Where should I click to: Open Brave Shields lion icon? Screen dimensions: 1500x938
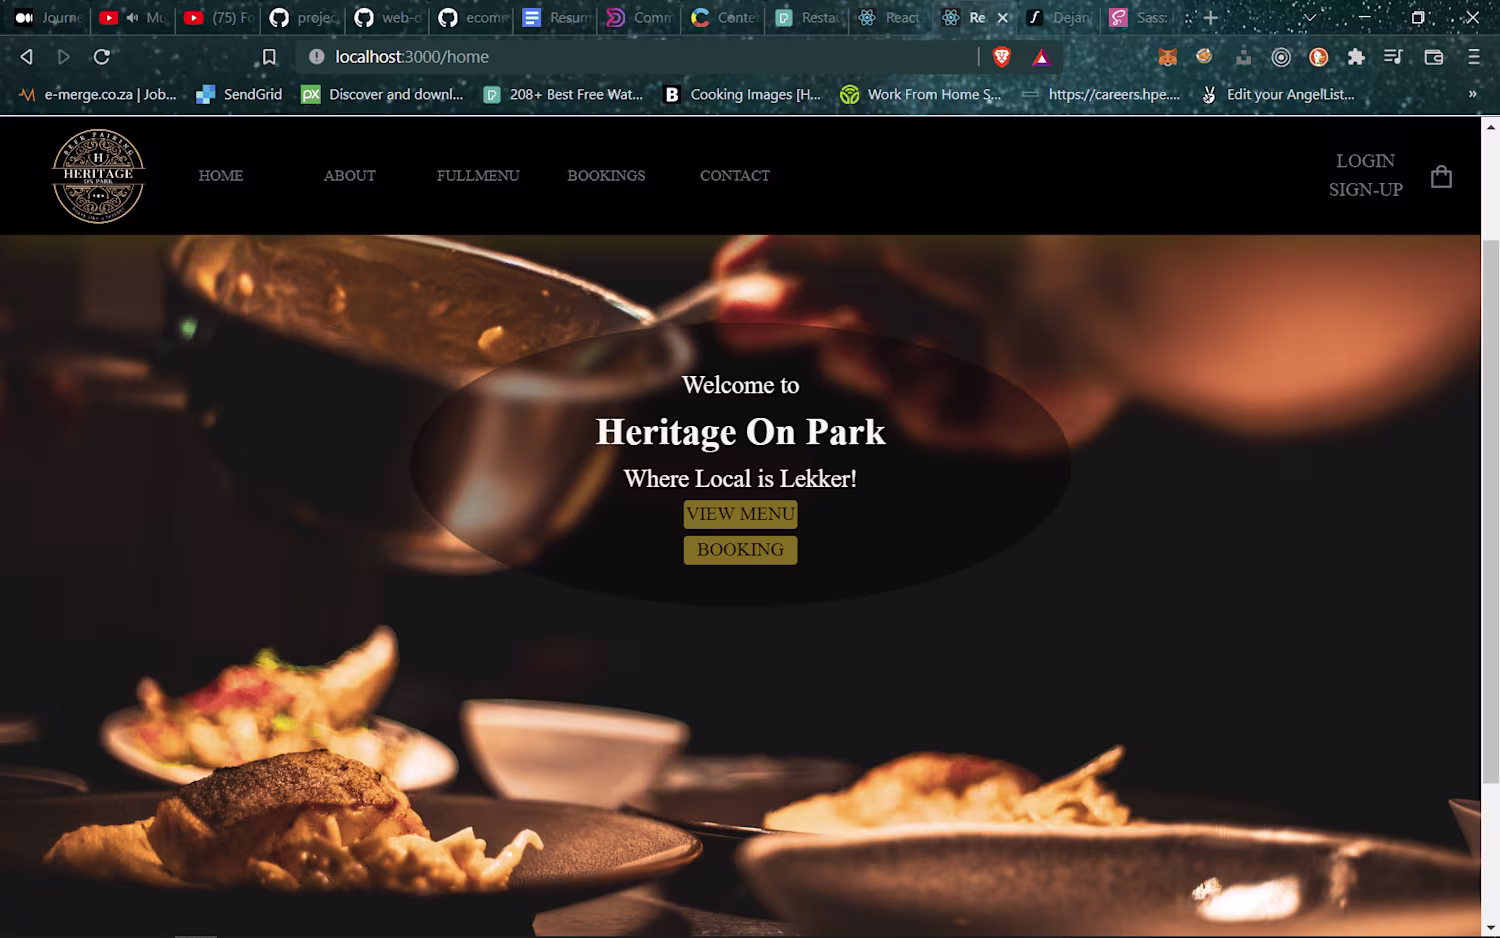1002,57
